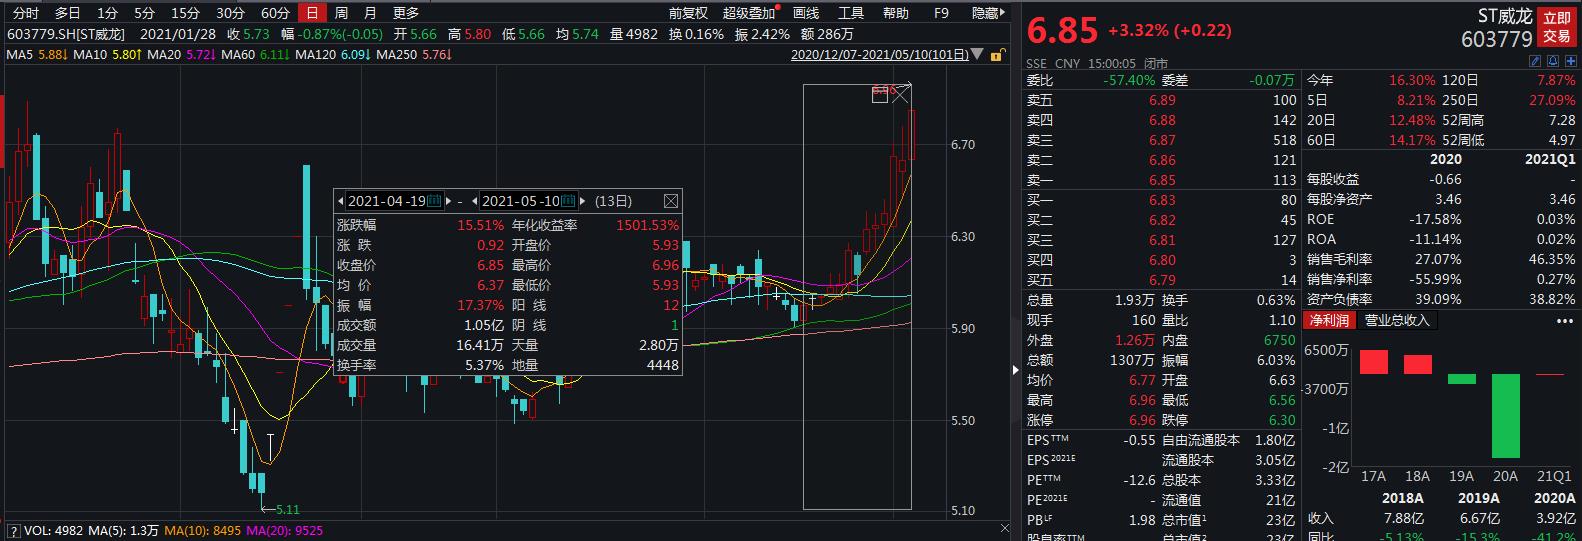The height and width of the screenshot is (541, 1582).
Task: Step the end date 2021-05-10 backward
Action: 475,201
